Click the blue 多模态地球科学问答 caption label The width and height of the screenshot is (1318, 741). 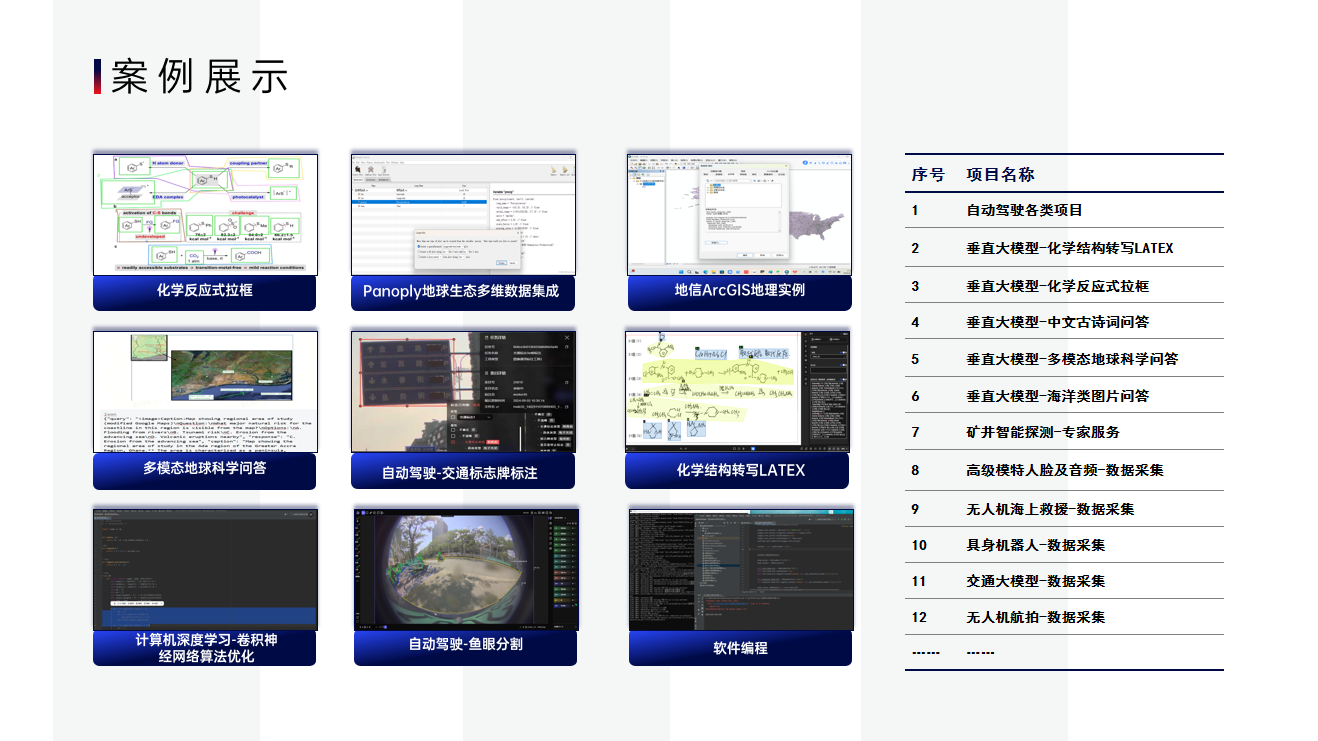(x=205, y=468)
